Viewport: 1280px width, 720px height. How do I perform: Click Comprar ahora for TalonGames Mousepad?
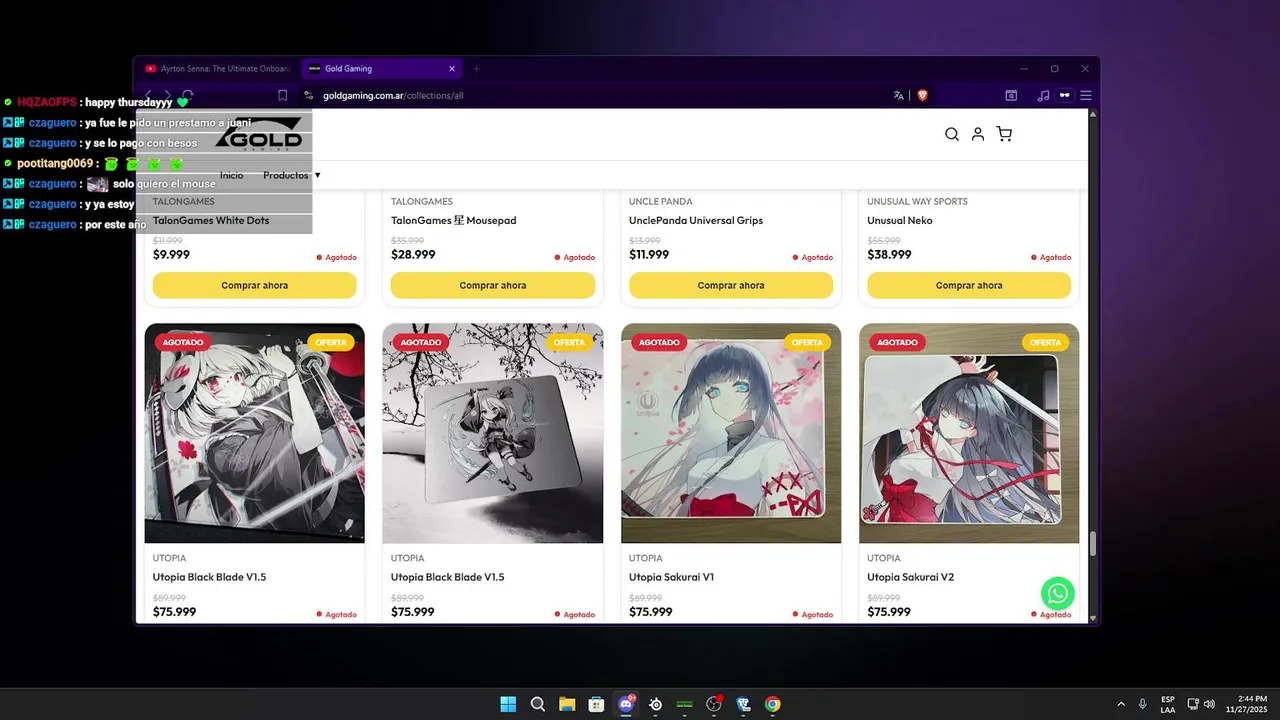492,285
